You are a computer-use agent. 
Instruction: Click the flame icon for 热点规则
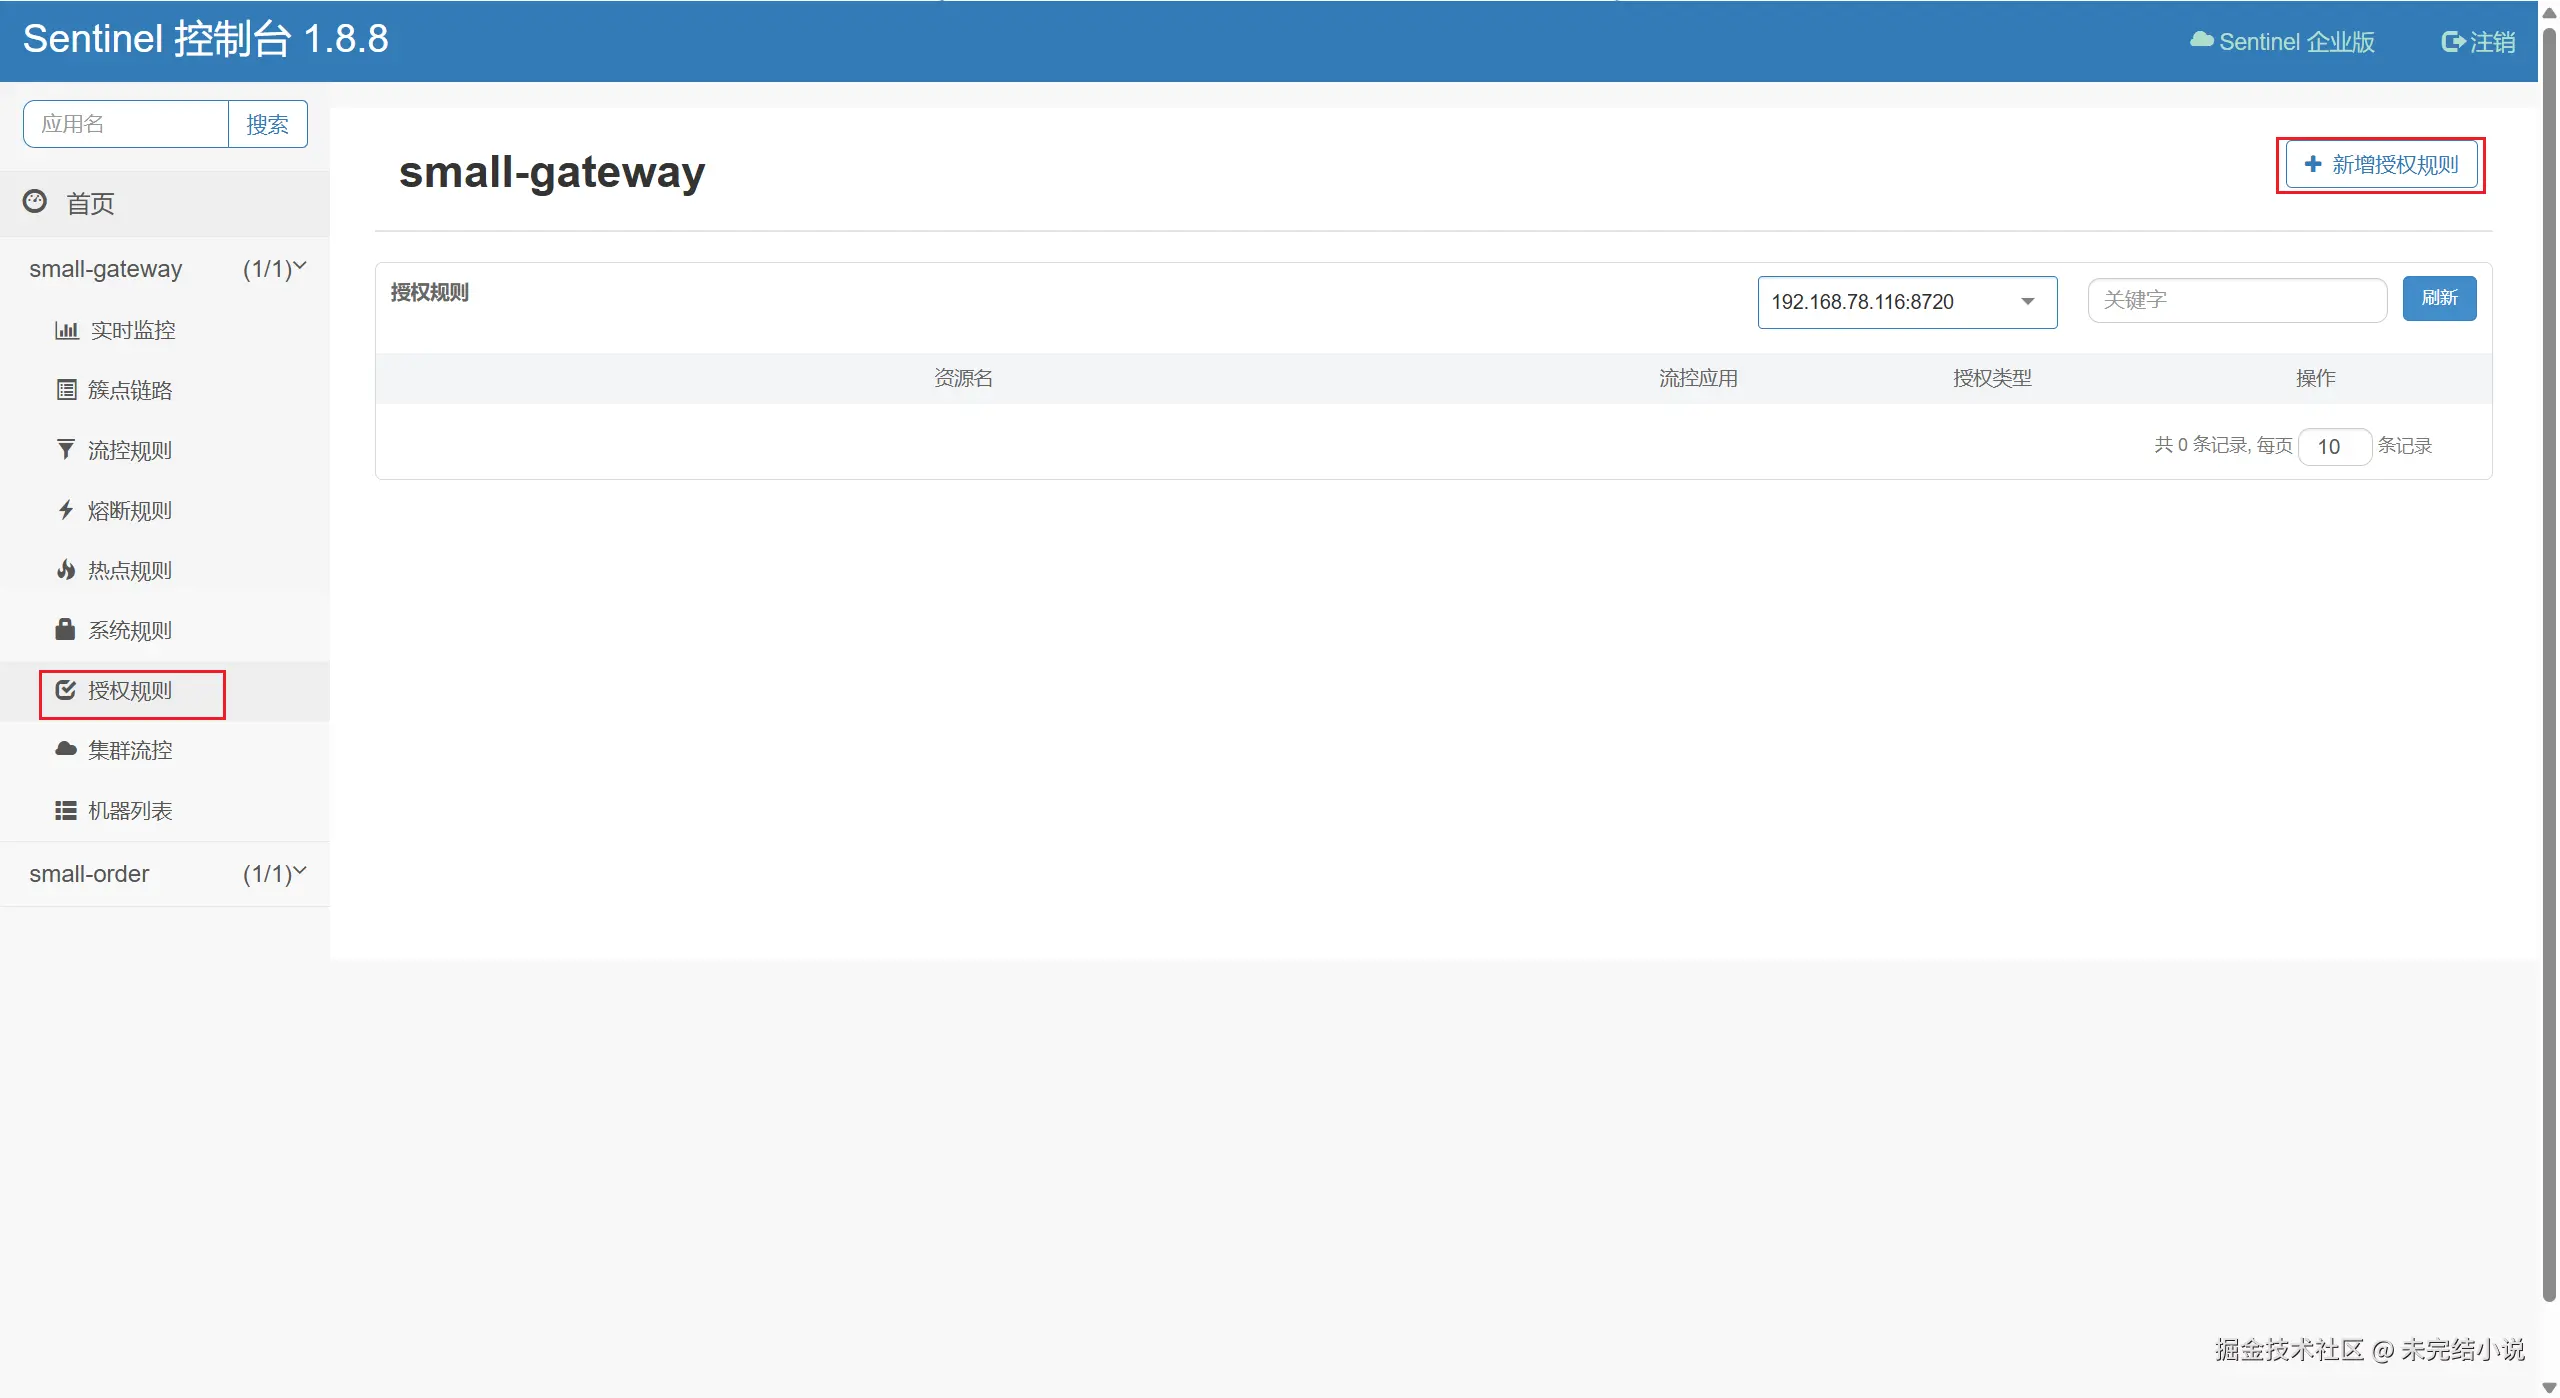click(x=66, y=570)
